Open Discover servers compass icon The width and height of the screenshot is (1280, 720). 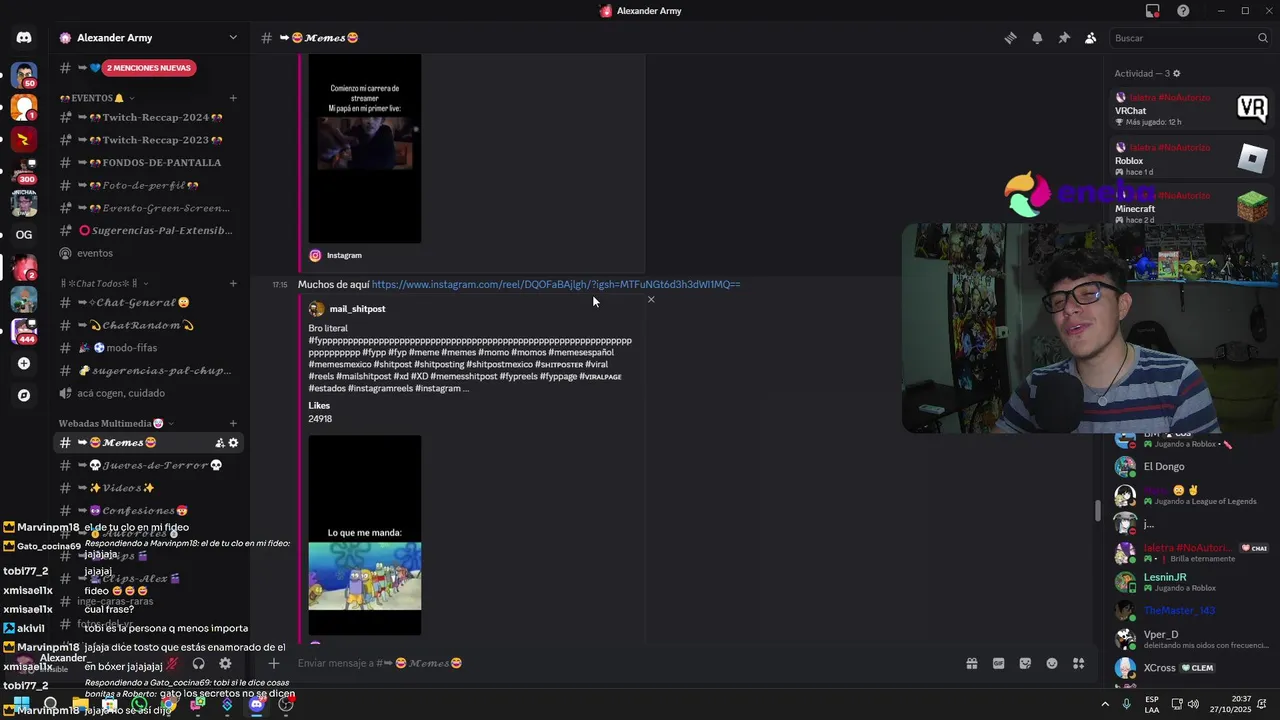(24, 395)
